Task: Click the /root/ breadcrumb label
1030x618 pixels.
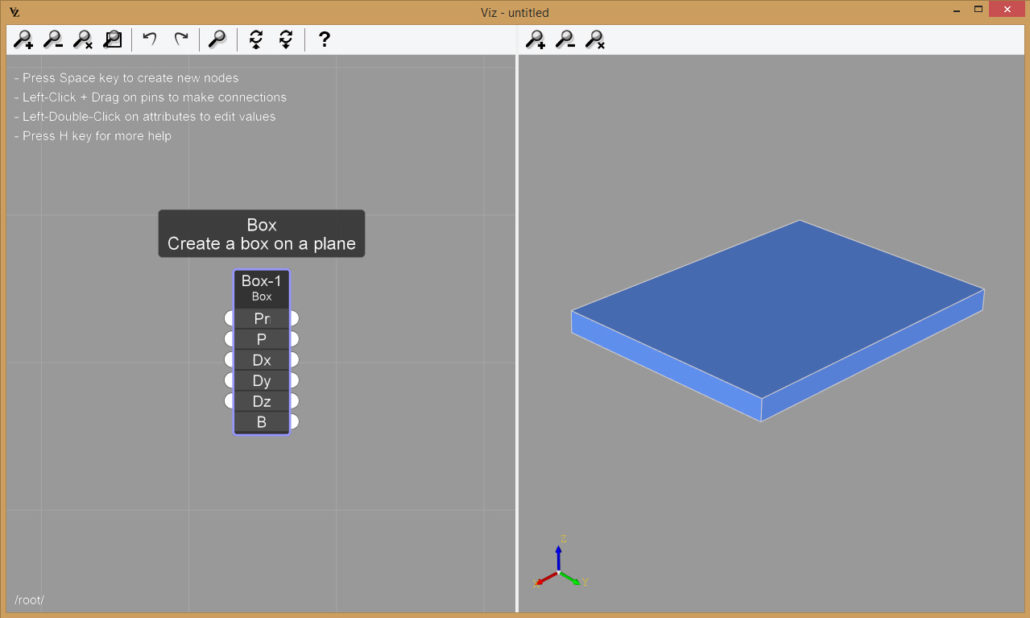Action: coord(29,600)
